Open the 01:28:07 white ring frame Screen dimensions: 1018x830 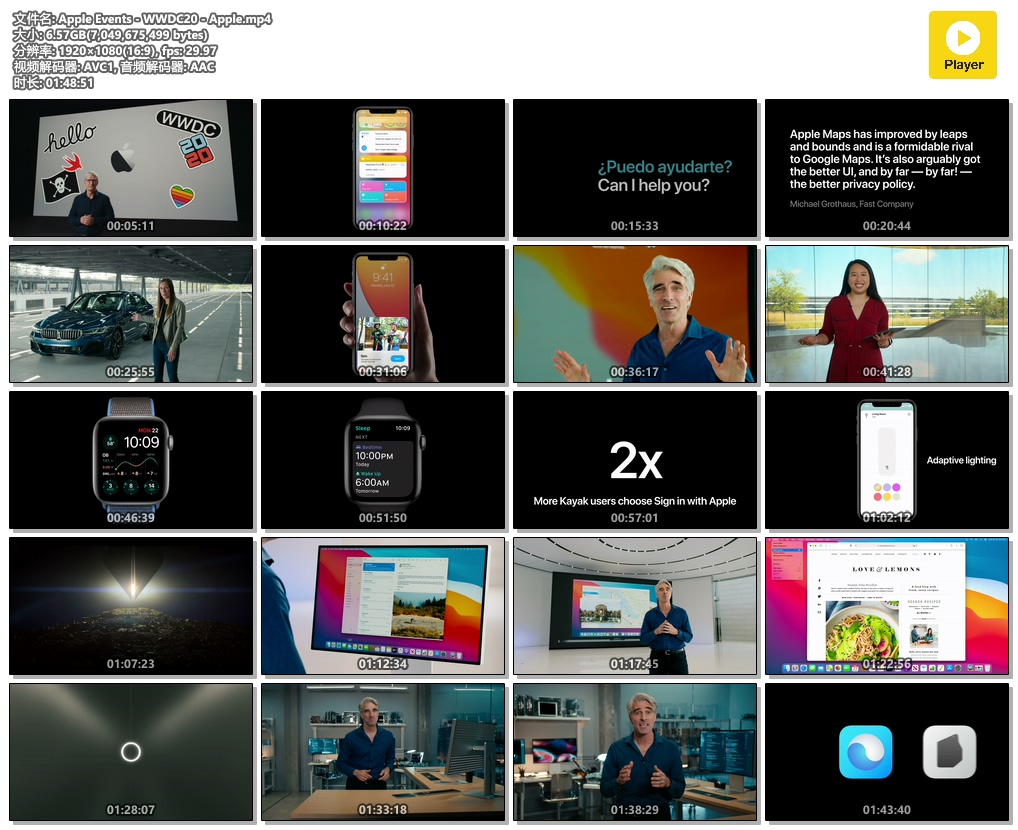tap(131, 752)
